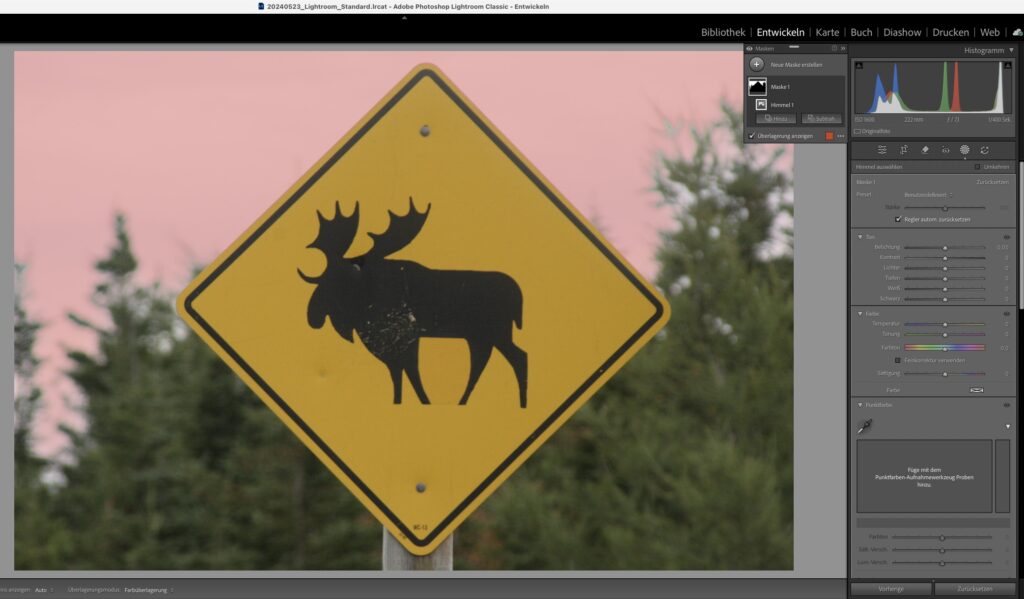Open the Preset Benutzerdefiniert dropdown
This screenshot has height=599, width=1024.
pos(929,194)
